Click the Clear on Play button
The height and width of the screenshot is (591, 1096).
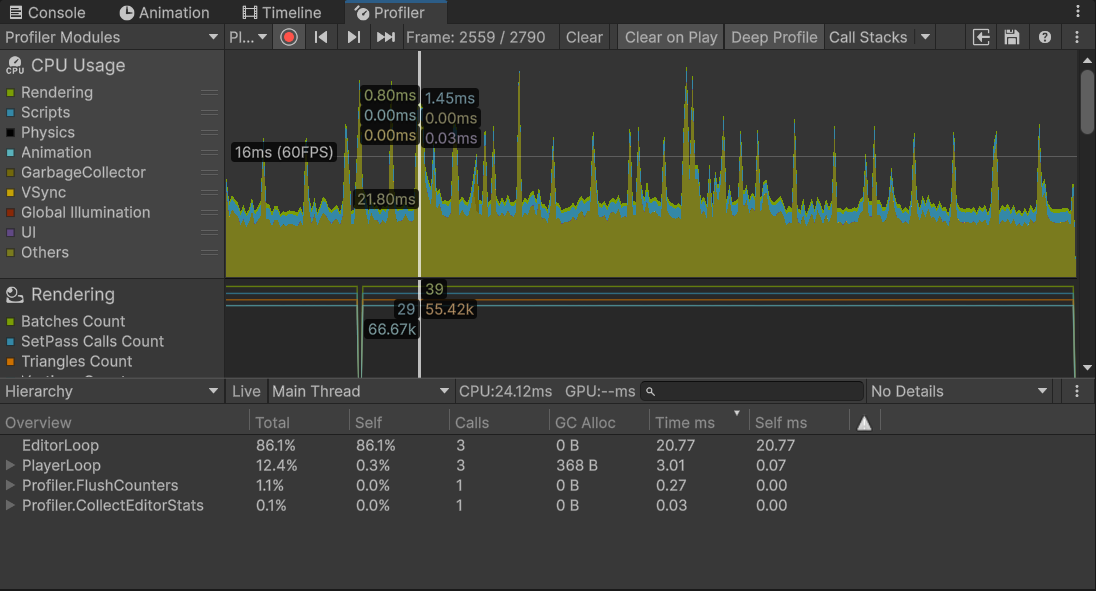pos(670,37)
